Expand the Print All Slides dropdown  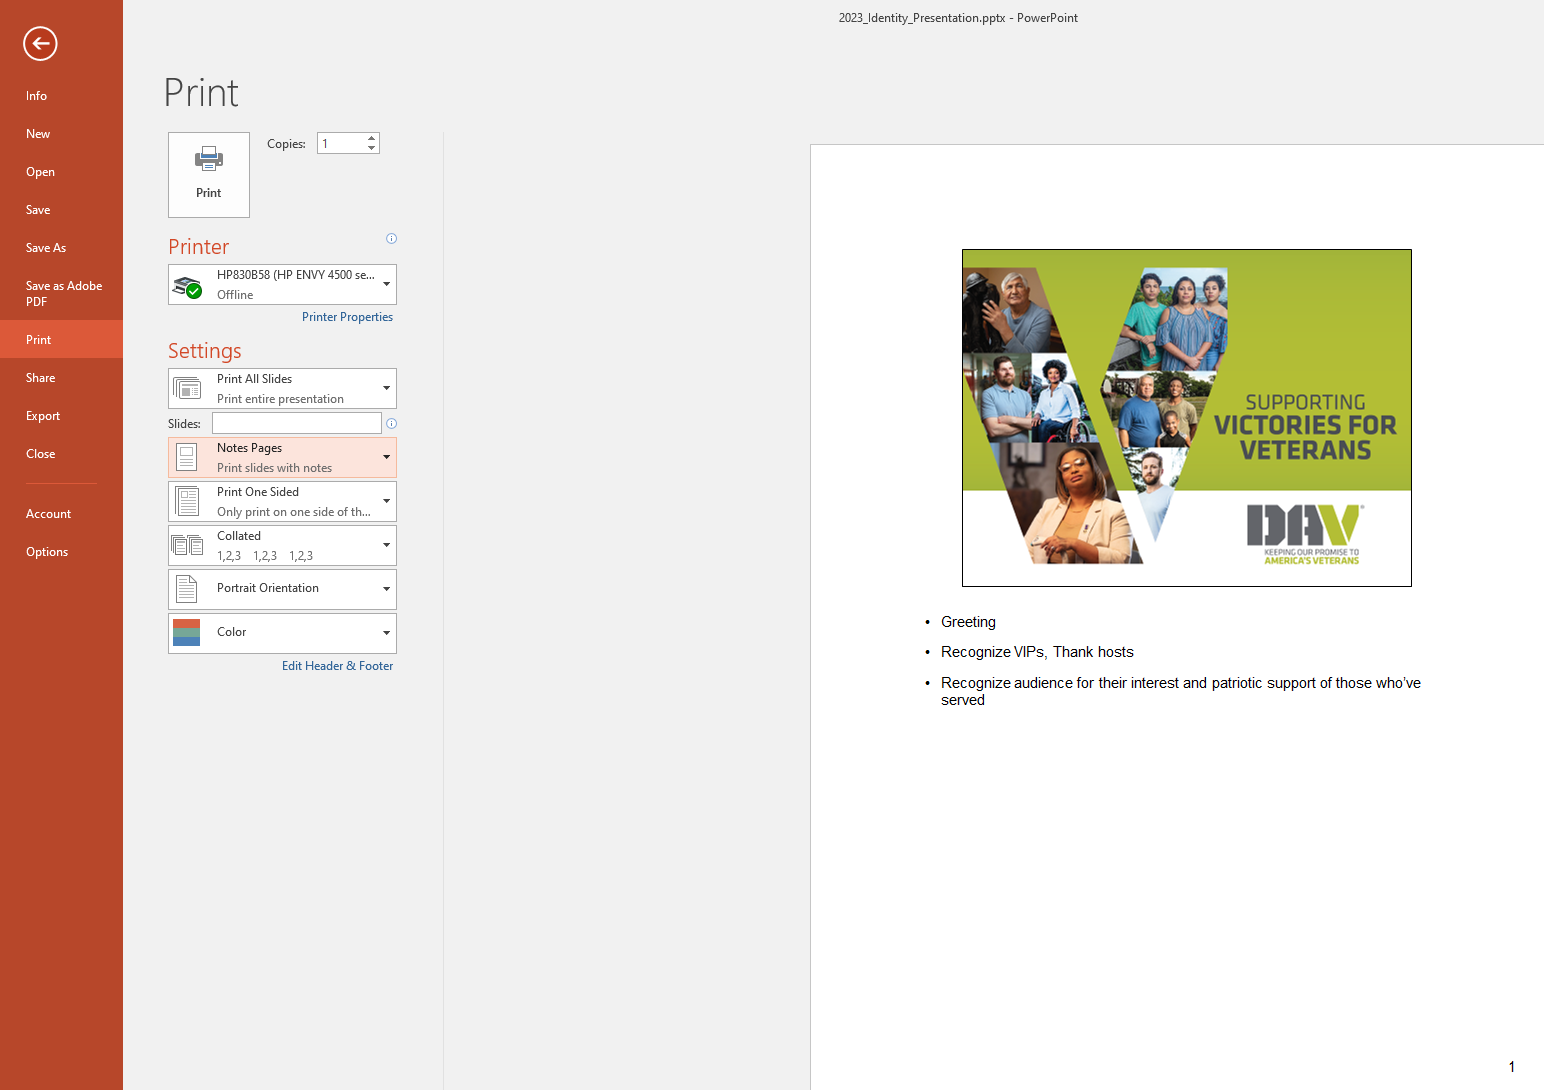[x=386, y=388]
